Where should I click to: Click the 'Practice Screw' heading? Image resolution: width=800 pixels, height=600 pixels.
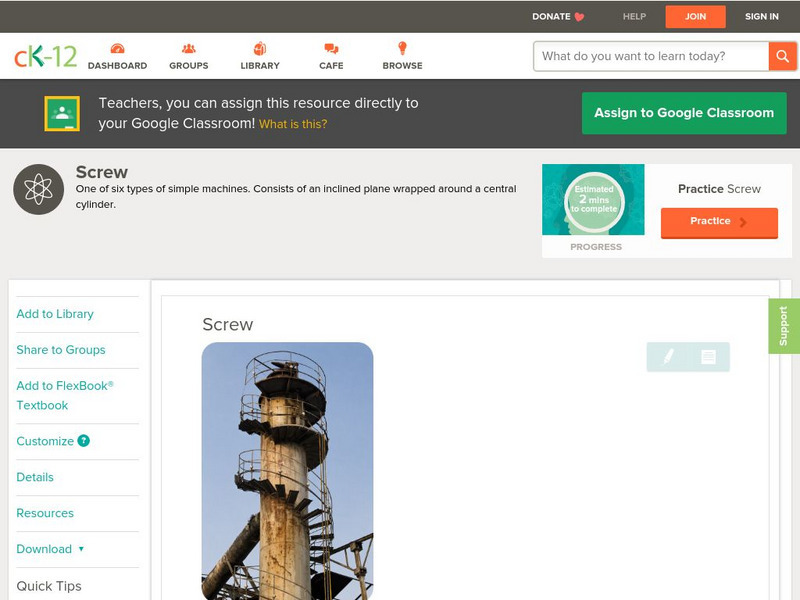(x=719, y=189)
